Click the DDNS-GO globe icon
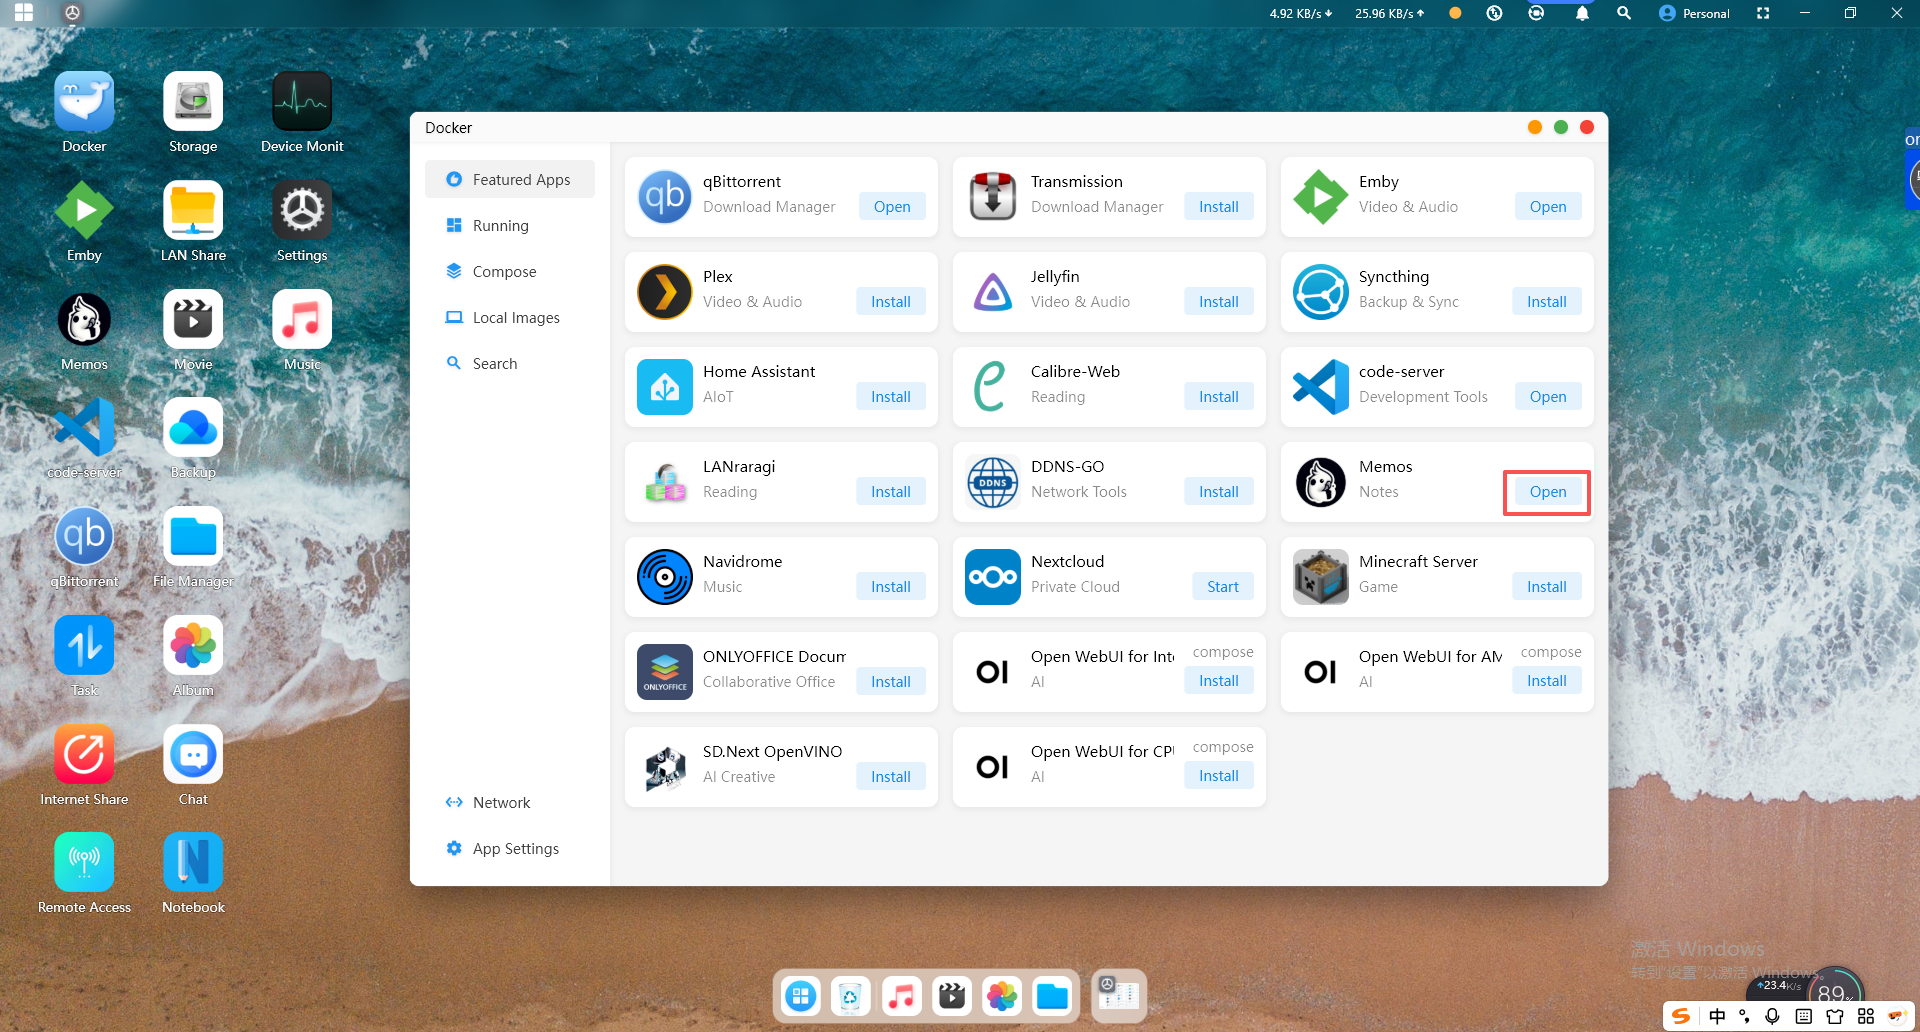Image resolution: width=1920 pixels, height=1032 pixels. point(993,482)
